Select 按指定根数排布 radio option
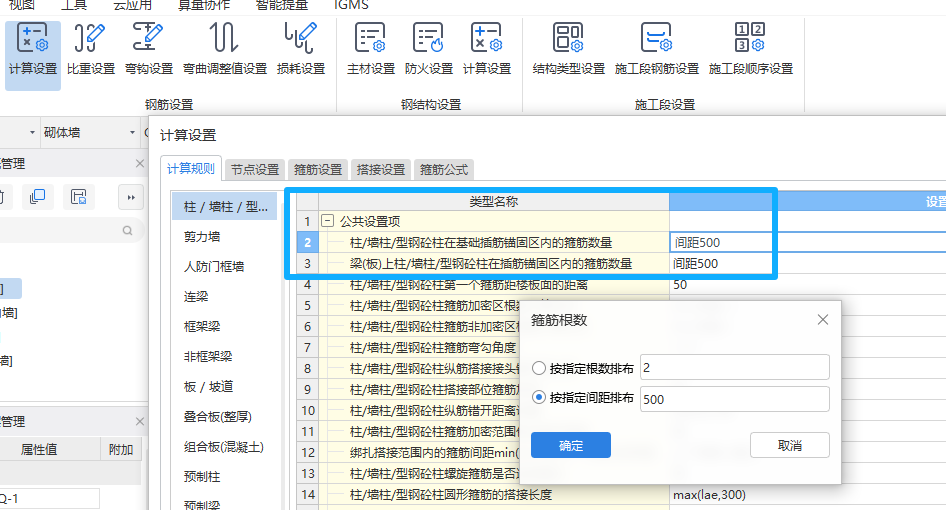946x510 pixels. [x=539, y=368]
